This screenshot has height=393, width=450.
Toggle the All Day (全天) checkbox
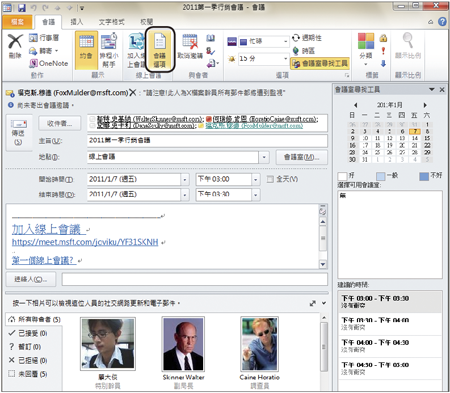point(270,179)
